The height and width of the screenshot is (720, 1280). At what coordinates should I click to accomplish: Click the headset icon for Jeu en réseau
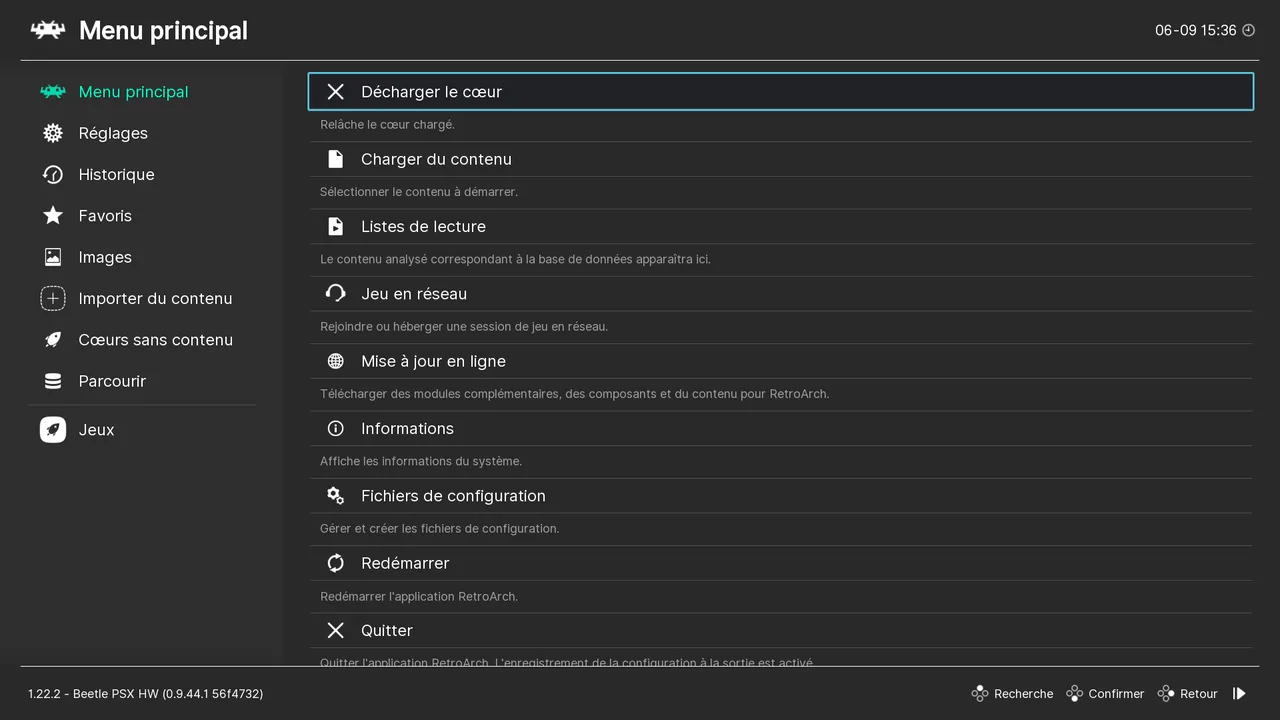(336, 294)
